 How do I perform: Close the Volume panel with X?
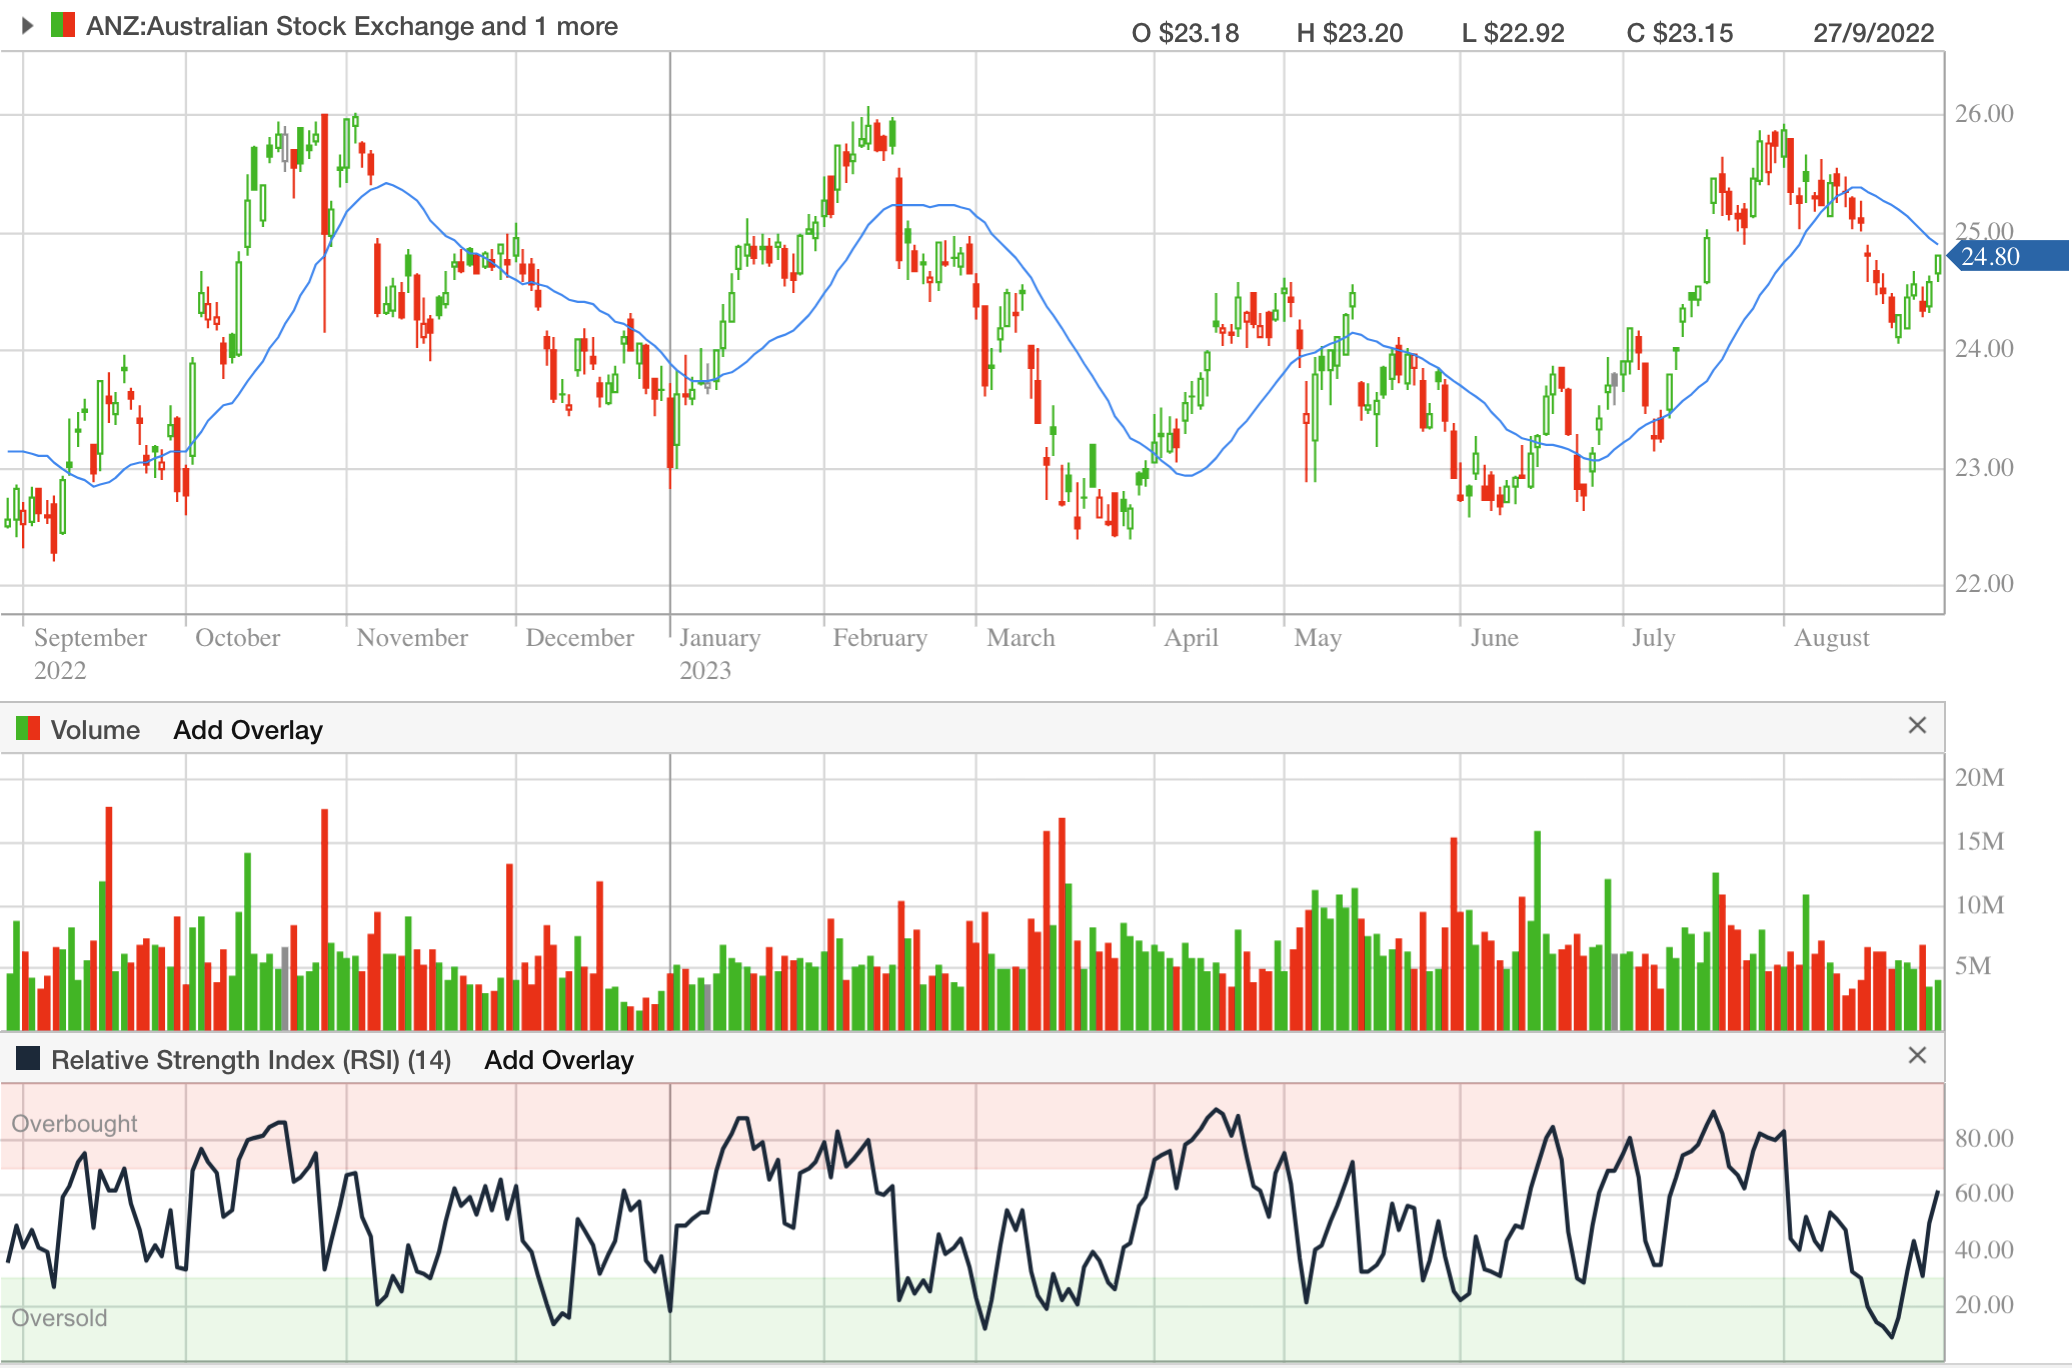1916,726
